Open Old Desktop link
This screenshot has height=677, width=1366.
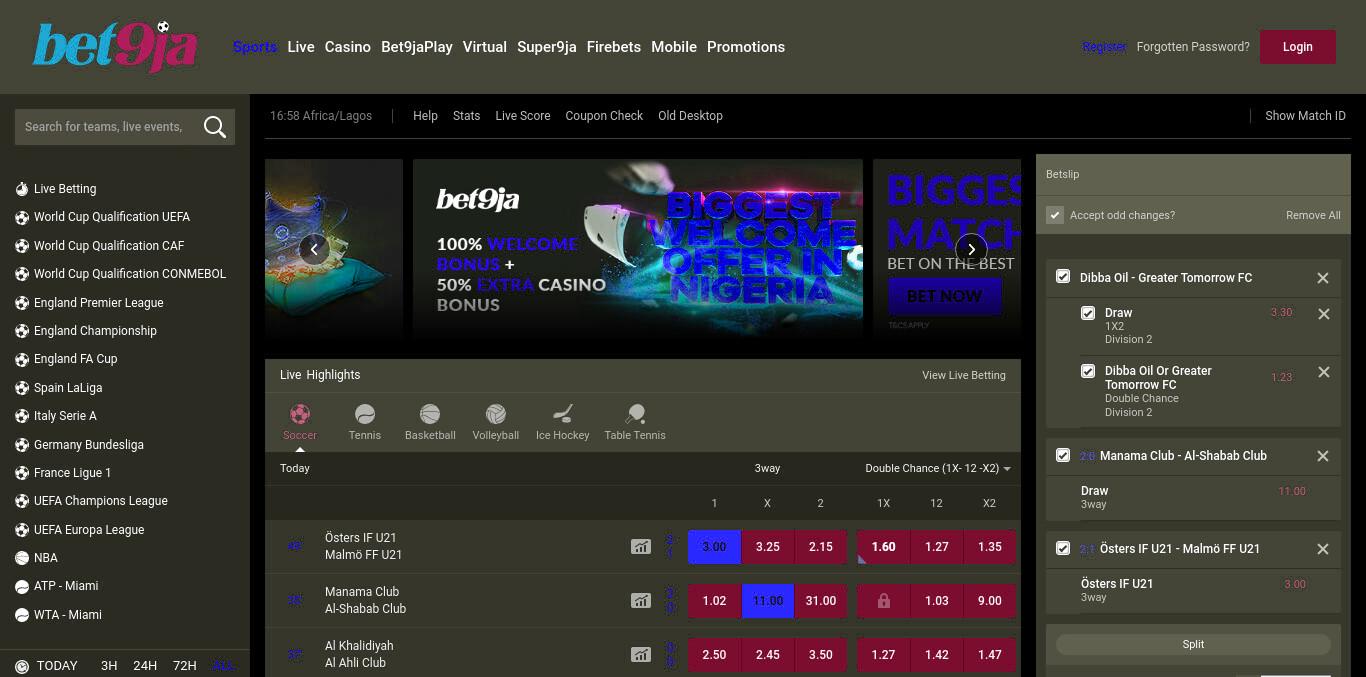click(x=690, y=116)
